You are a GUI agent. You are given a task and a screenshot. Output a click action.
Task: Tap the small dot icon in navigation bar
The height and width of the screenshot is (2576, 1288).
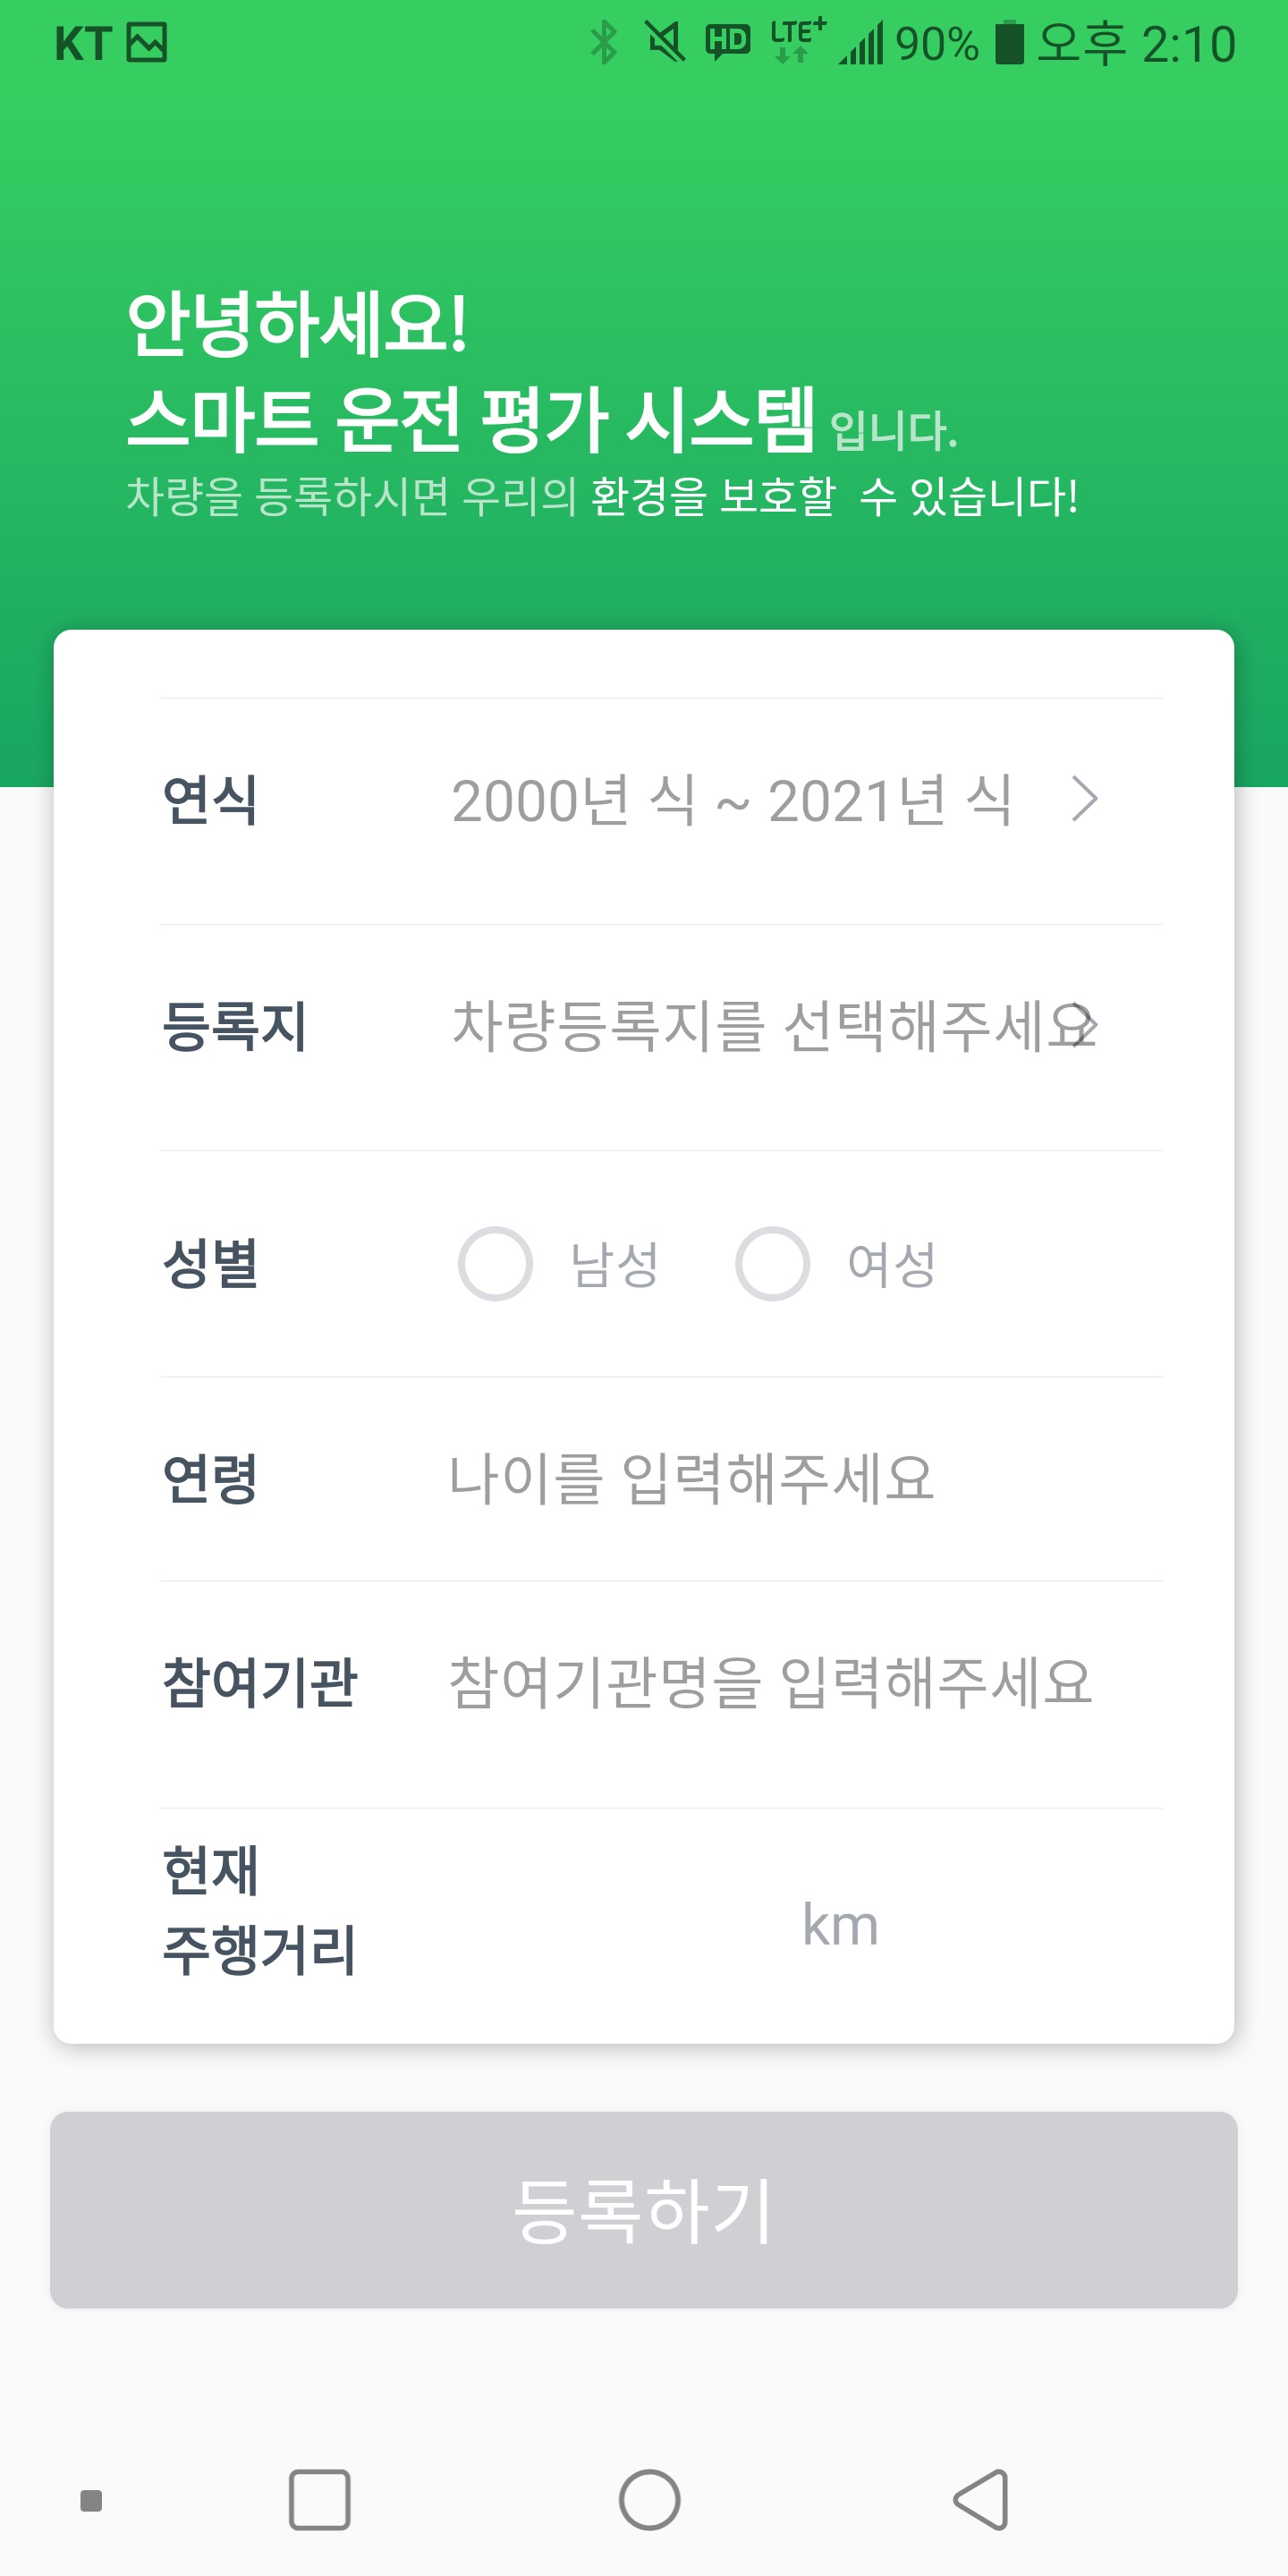pos(91,2500)
